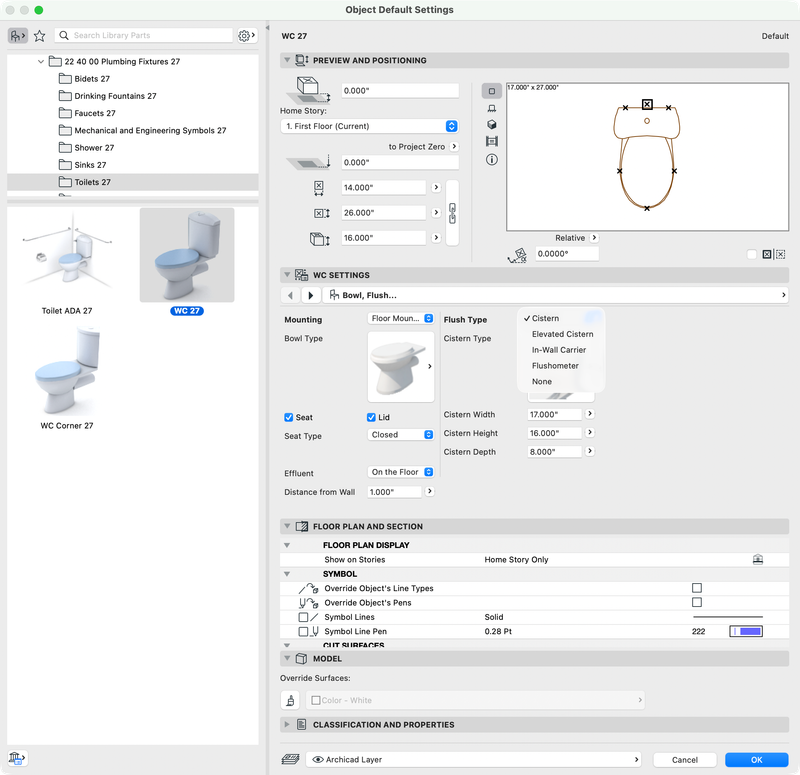Open favorites star icon

(39, 36)
